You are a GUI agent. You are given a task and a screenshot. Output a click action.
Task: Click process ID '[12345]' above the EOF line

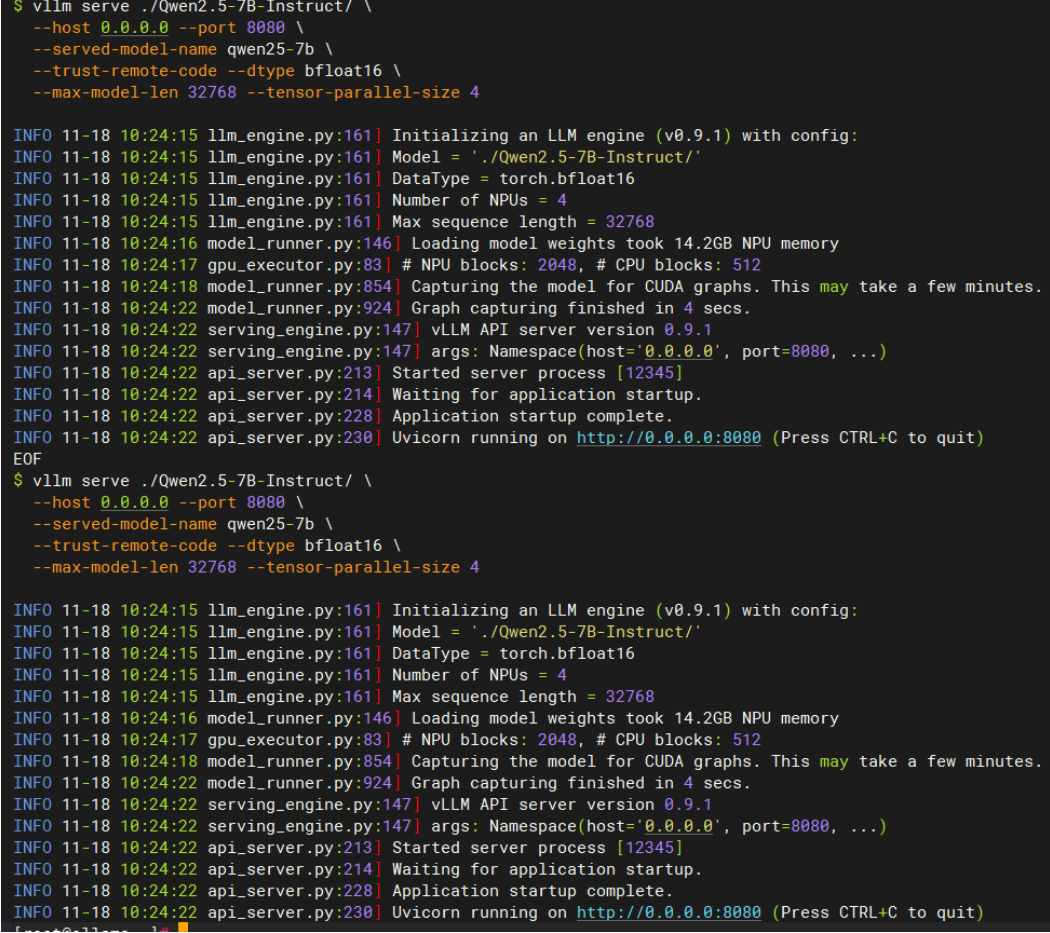650,373
